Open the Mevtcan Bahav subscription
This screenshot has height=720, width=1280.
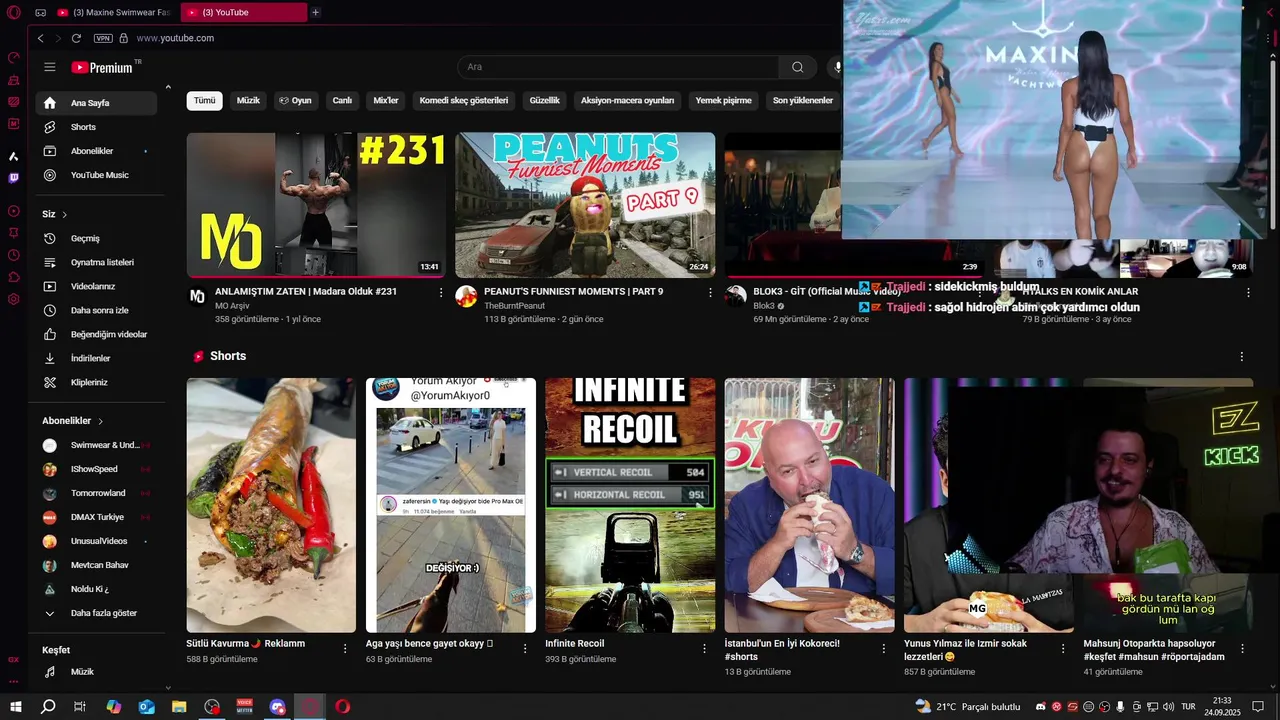tap(96, 565)
